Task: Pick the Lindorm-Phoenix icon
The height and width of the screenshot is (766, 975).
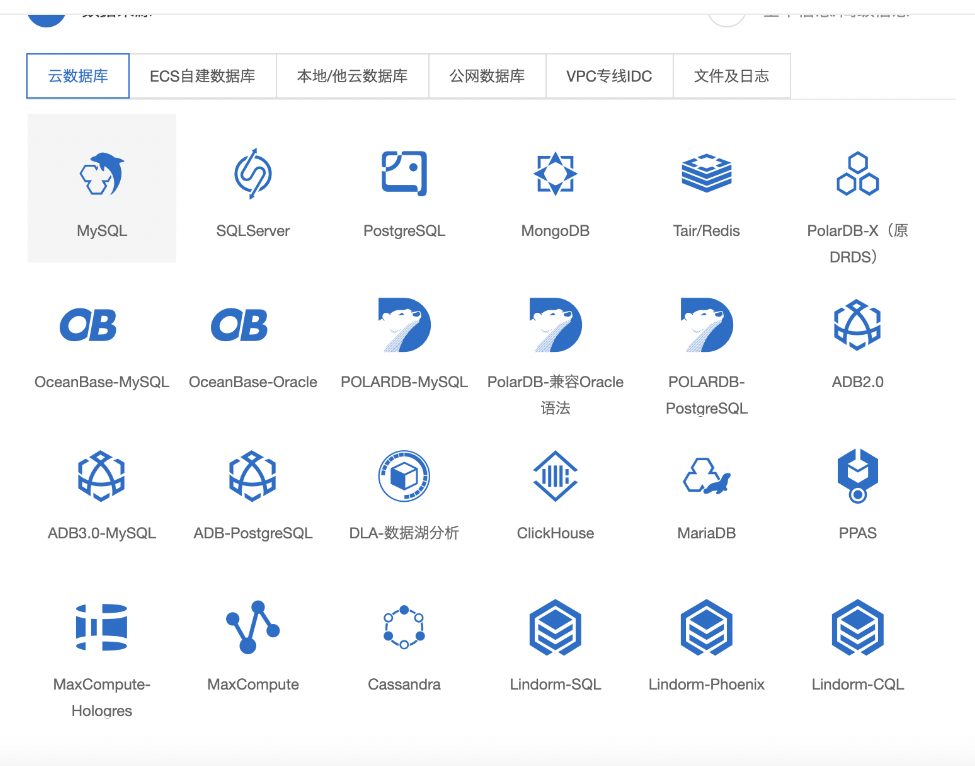Action: coord(706,627)
